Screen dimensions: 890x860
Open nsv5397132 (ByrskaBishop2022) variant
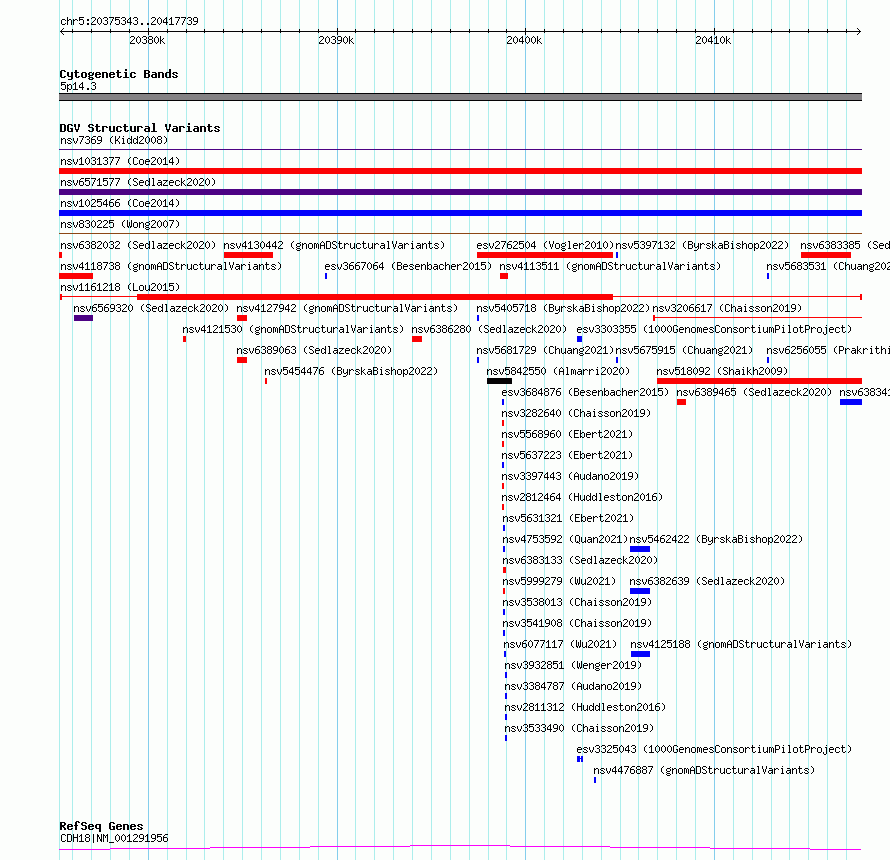pos(702,245)
